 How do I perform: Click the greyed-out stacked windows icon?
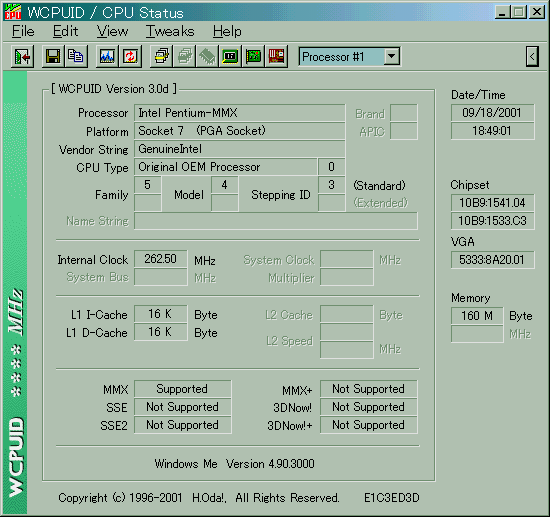pos(185,56)
